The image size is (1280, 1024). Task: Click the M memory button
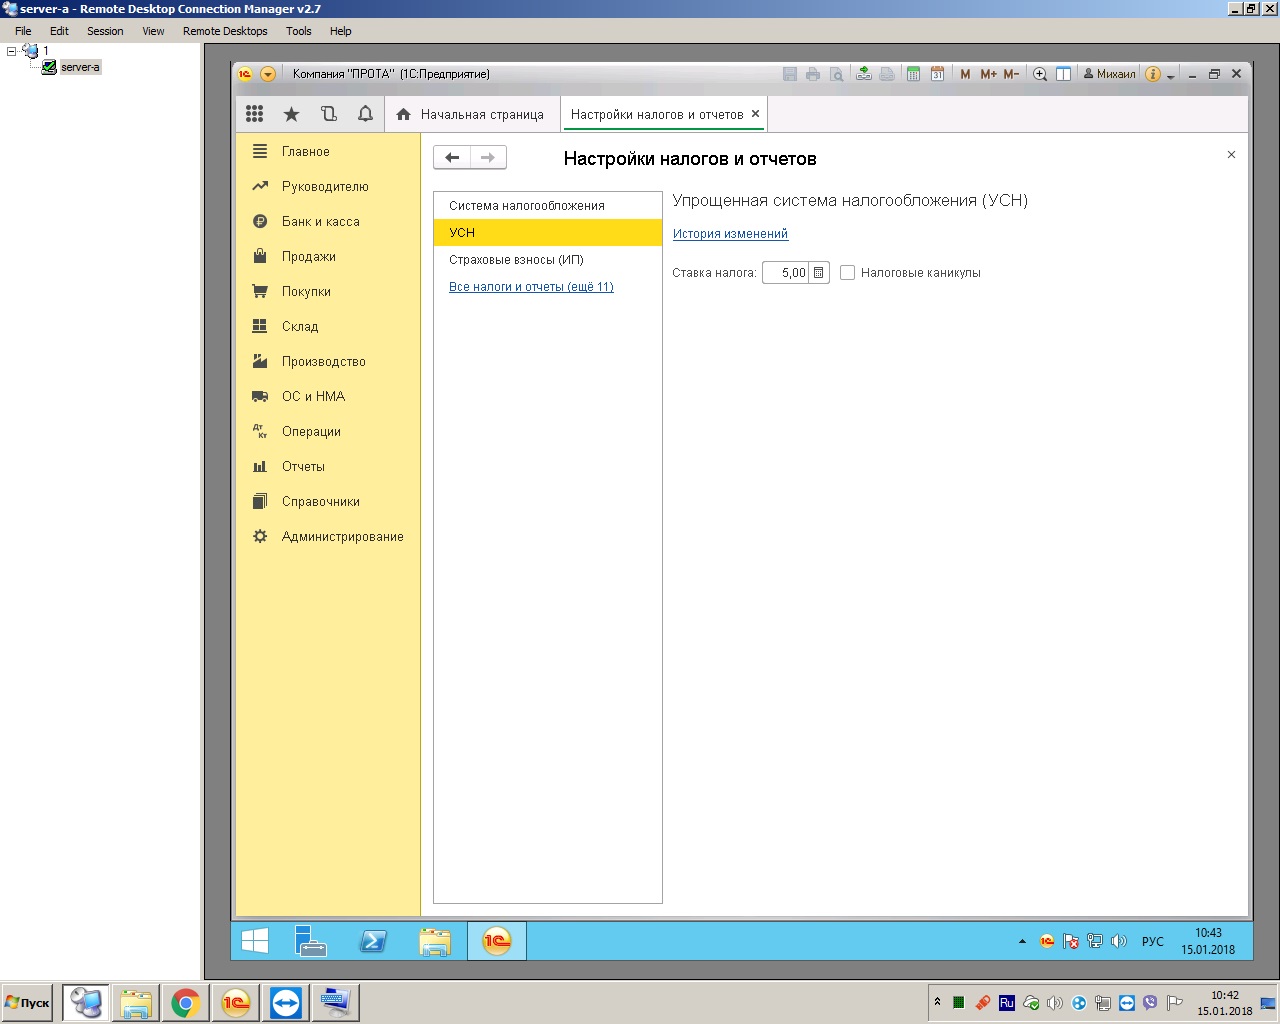965,74
